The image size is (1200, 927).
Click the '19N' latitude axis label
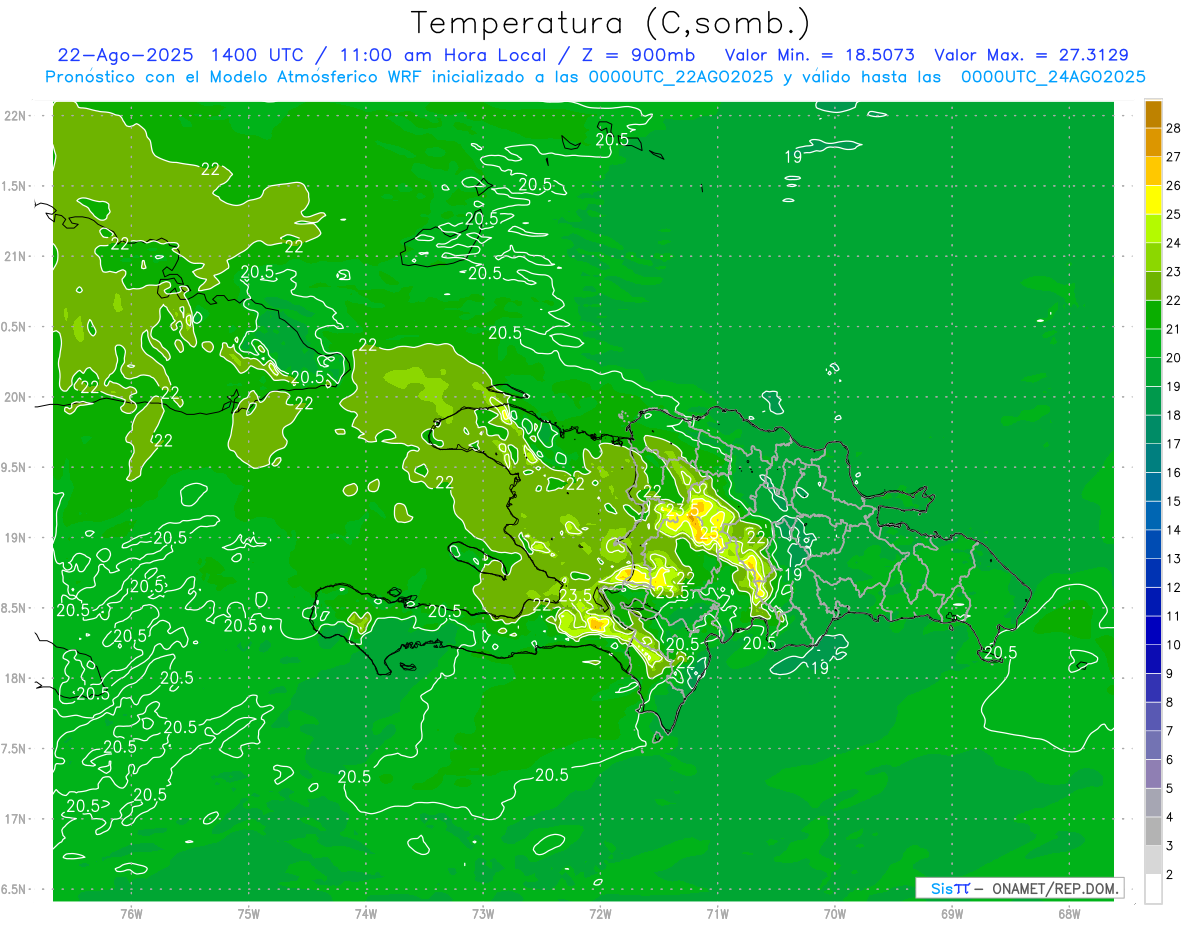pyautogui.click(x=17, y=538)
